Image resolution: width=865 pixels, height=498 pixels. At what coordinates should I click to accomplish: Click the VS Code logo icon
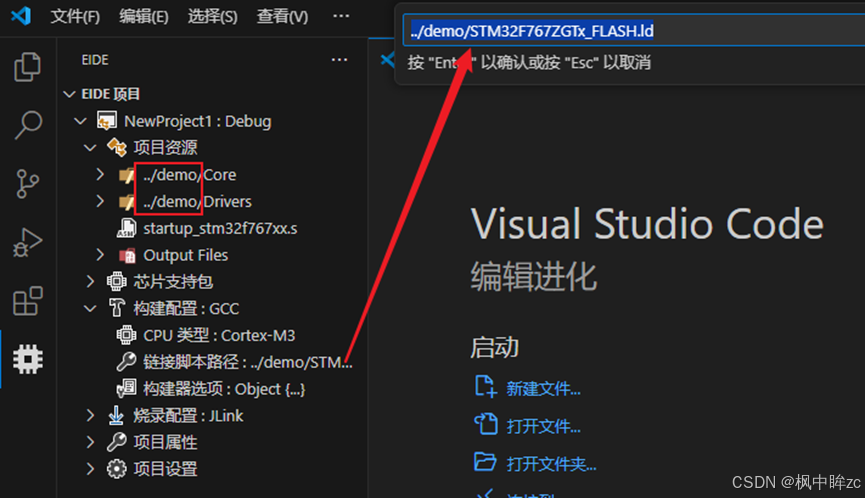click(x=20, y=15)
